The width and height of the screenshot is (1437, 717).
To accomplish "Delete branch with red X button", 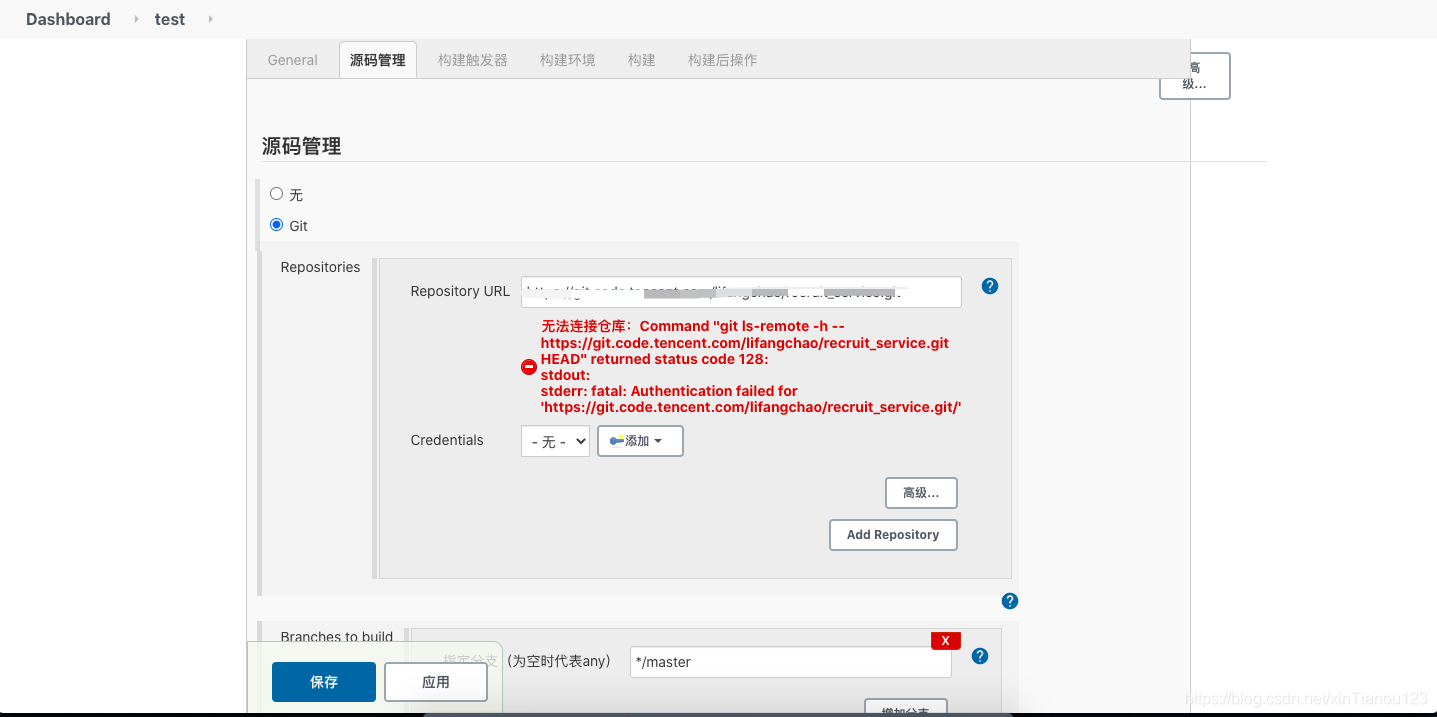I will 945,641.
